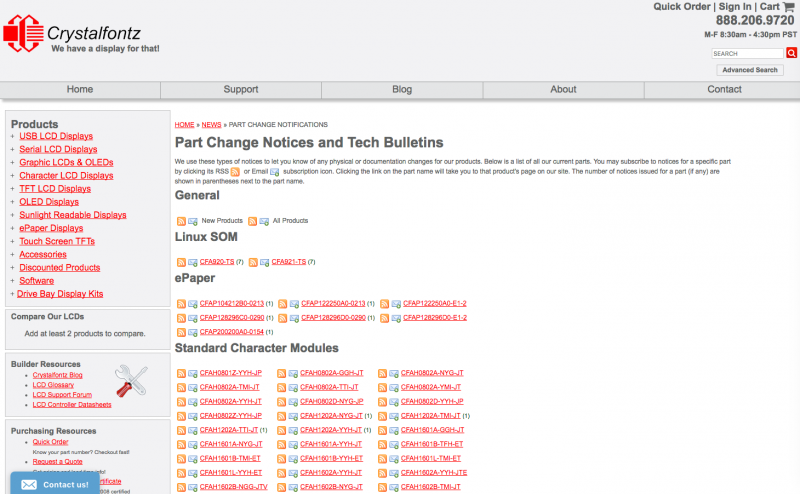Click email icon beside CFAH1601A-GGH-JT
The height and width of the screenshot is (494, 800).
coord(393,431)
